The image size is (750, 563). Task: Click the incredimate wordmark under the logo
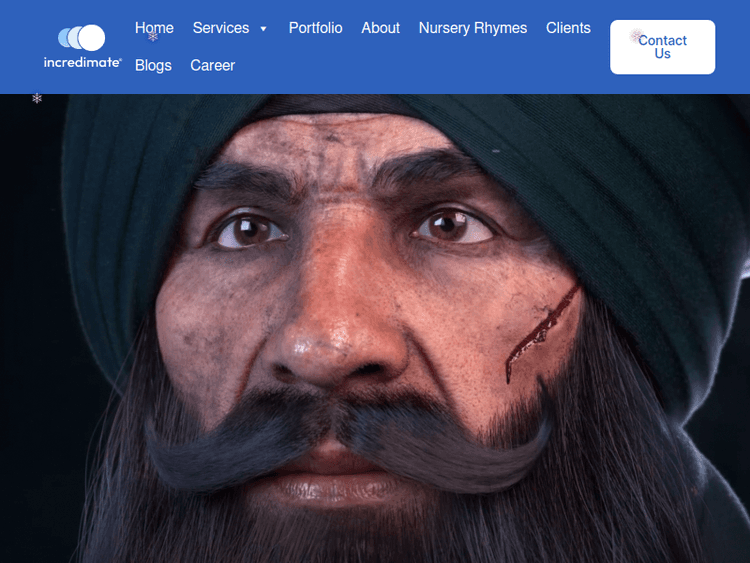click(82, 62)
